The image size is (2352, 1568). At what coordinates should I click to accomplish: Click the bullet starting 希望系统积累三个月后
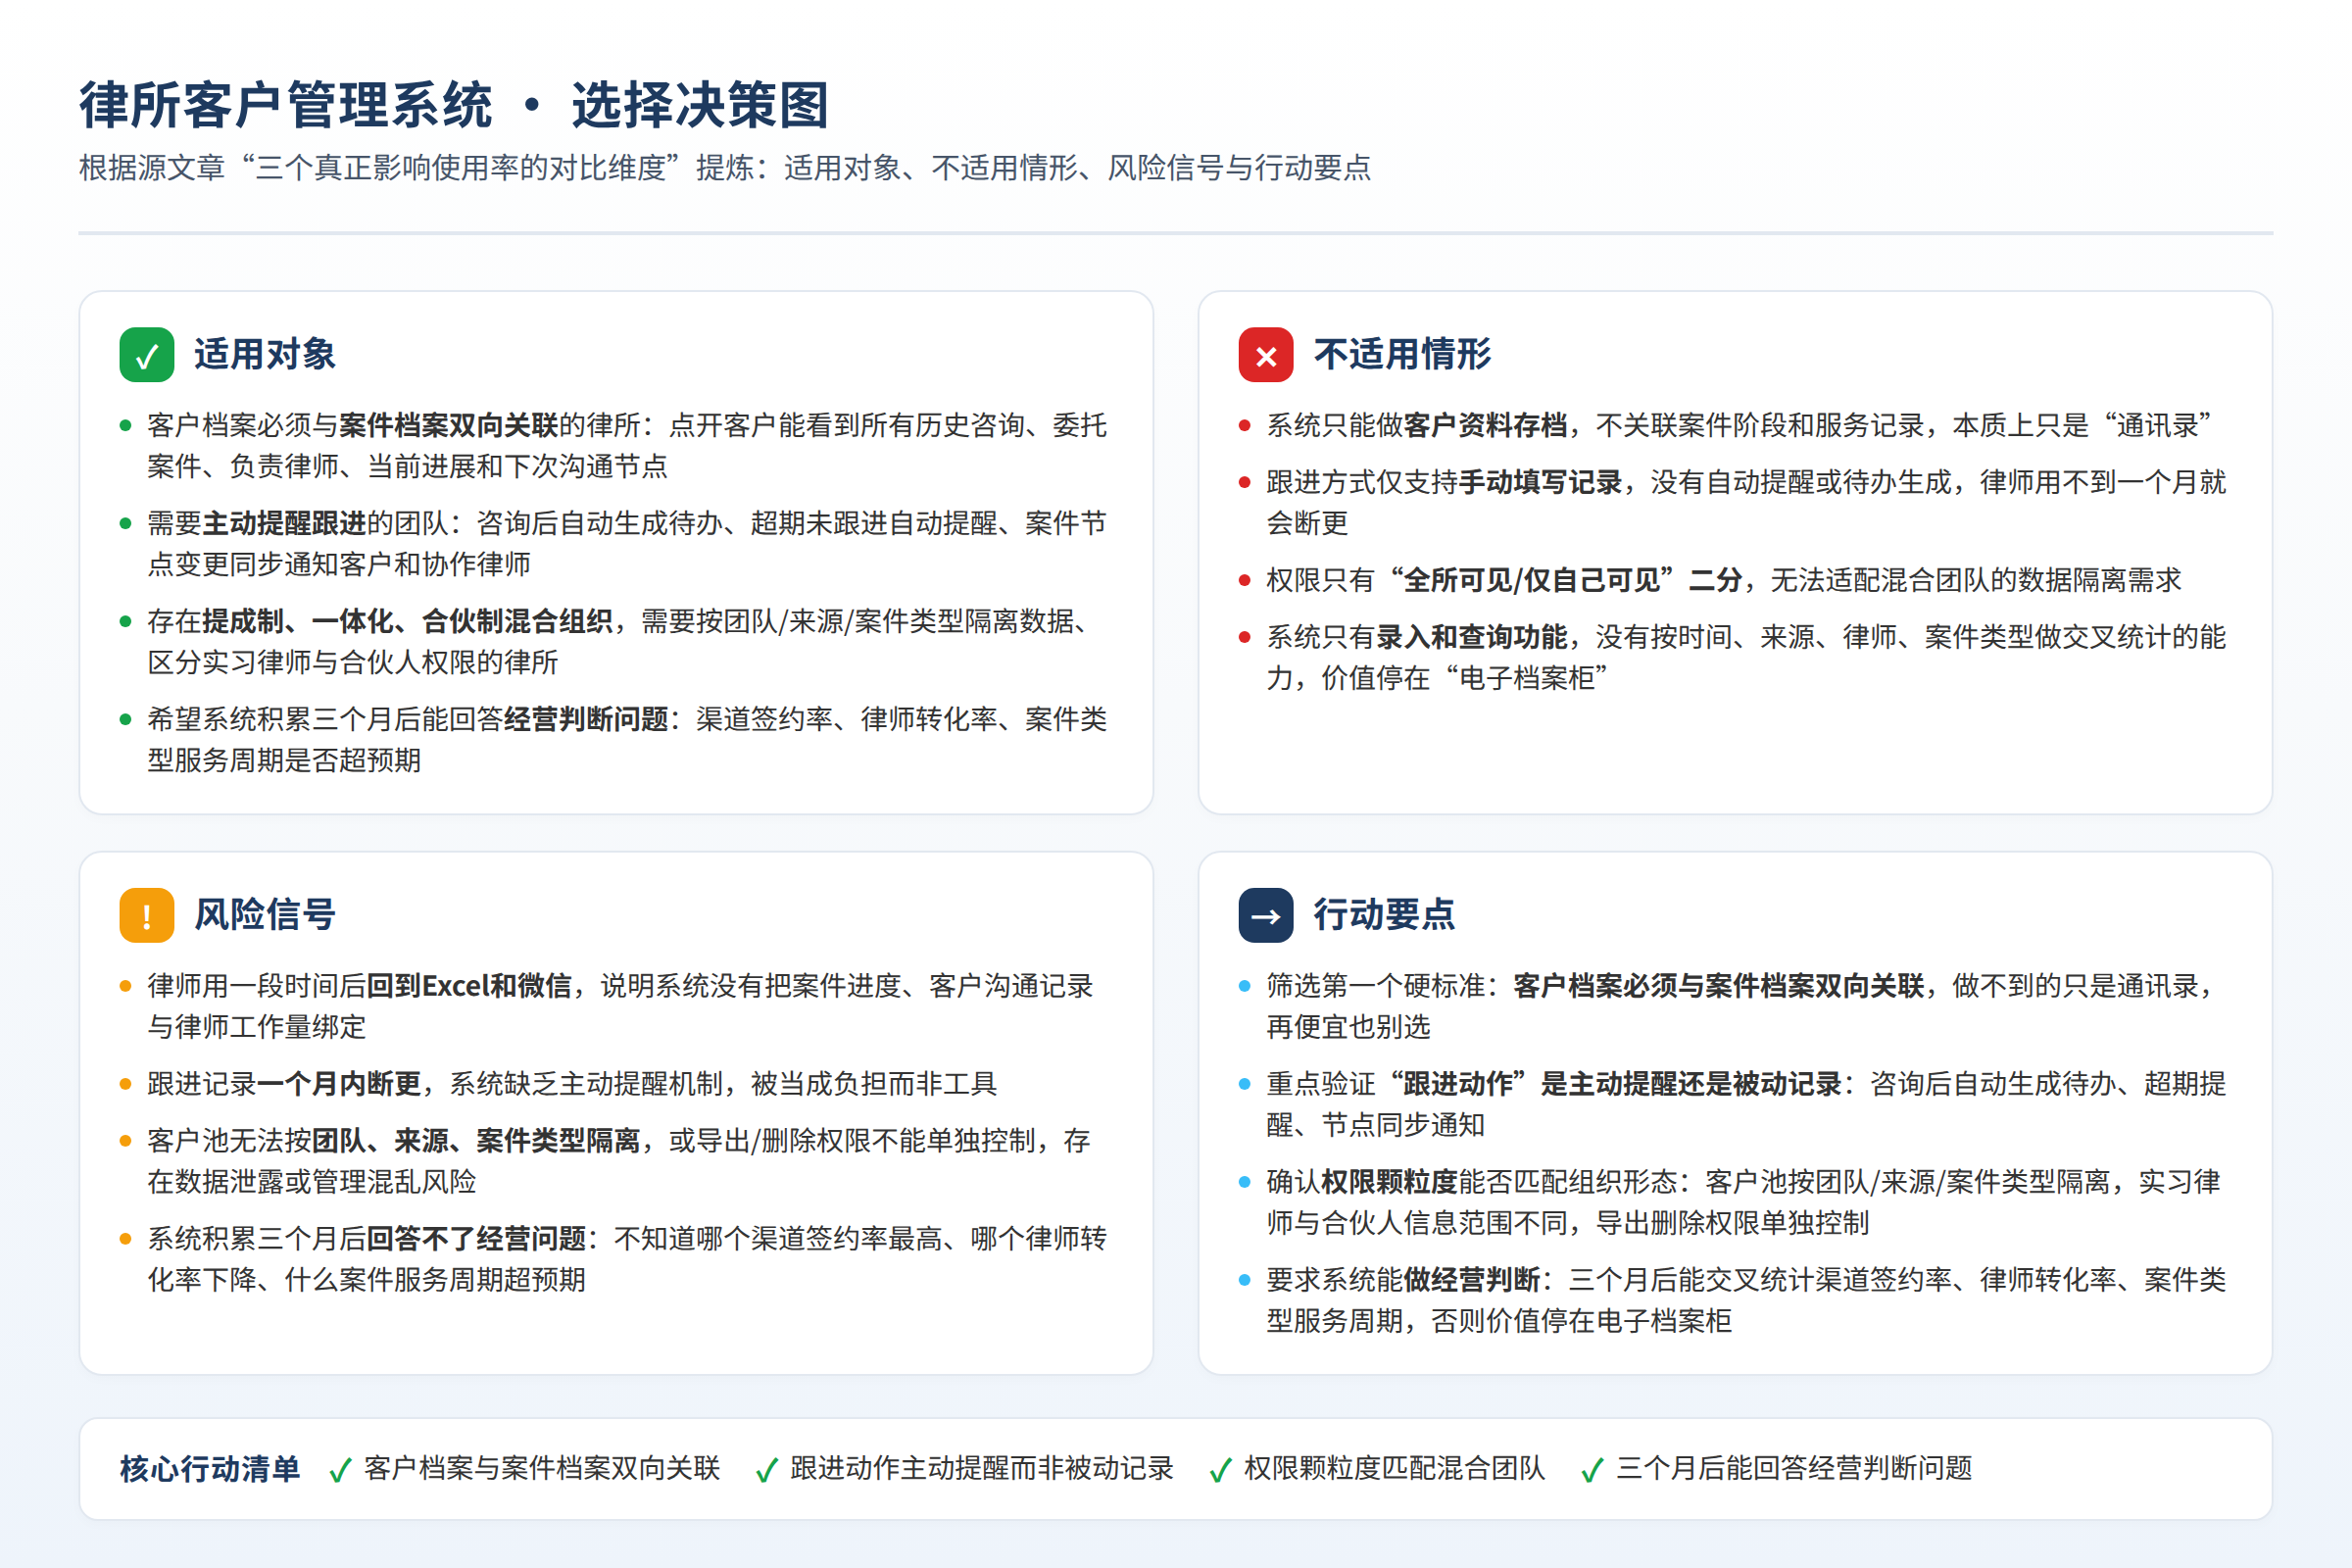click(x=627, y=739)
